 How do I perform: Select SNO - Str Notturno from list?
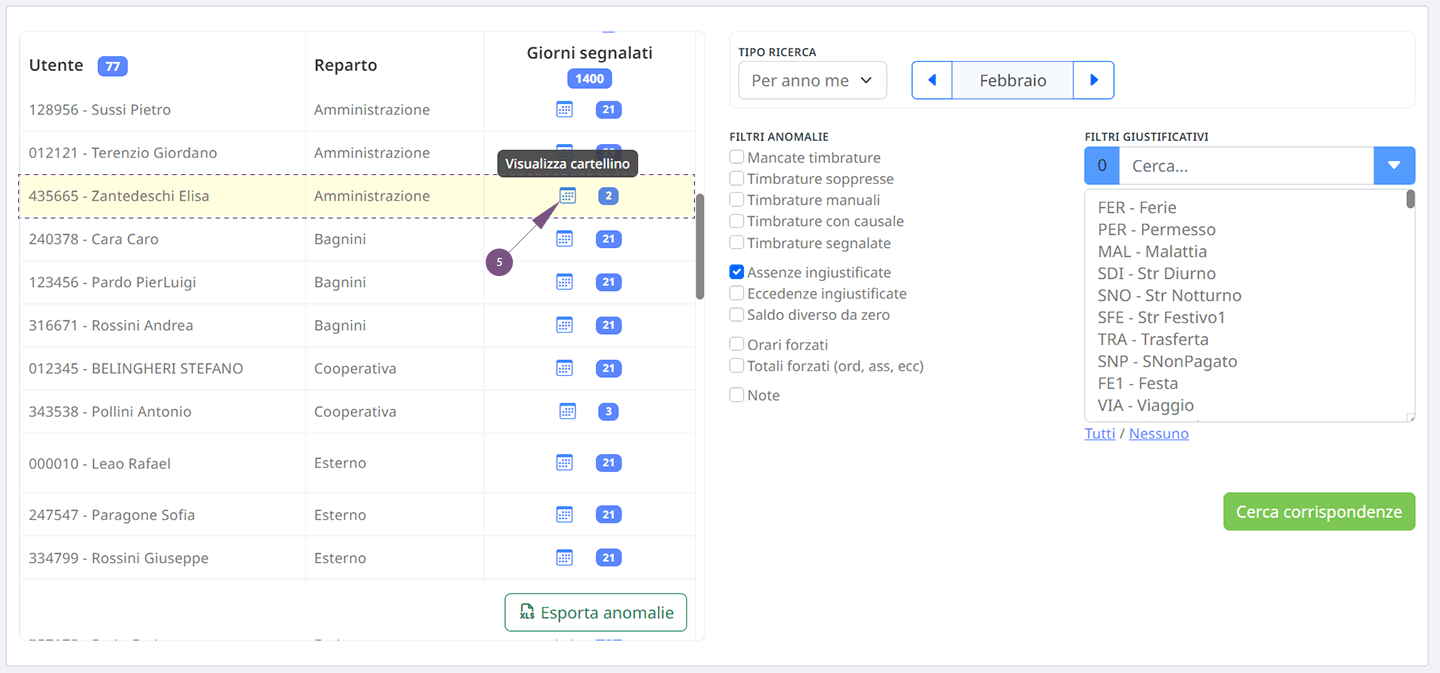(1169, 296)
